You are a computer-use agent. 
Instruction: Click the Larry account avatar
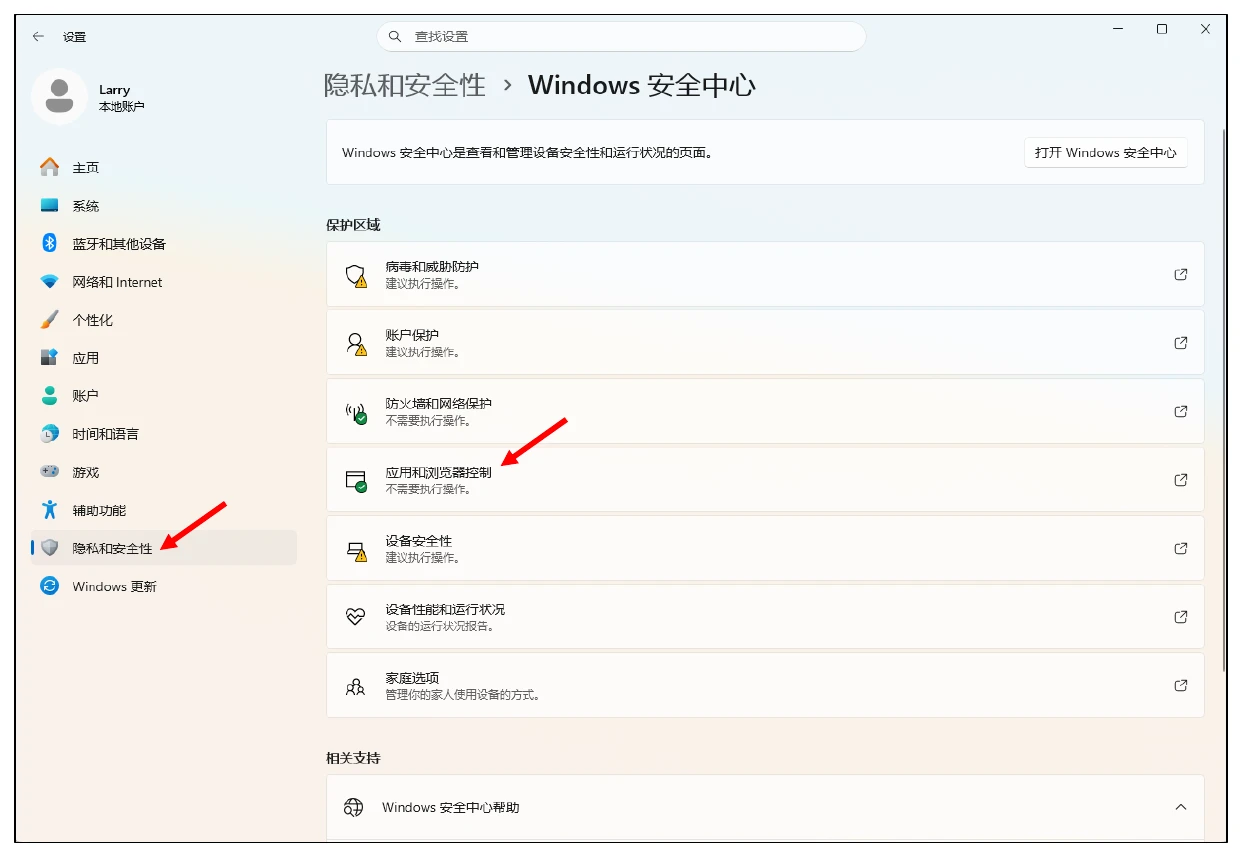(x=59, y=96)
